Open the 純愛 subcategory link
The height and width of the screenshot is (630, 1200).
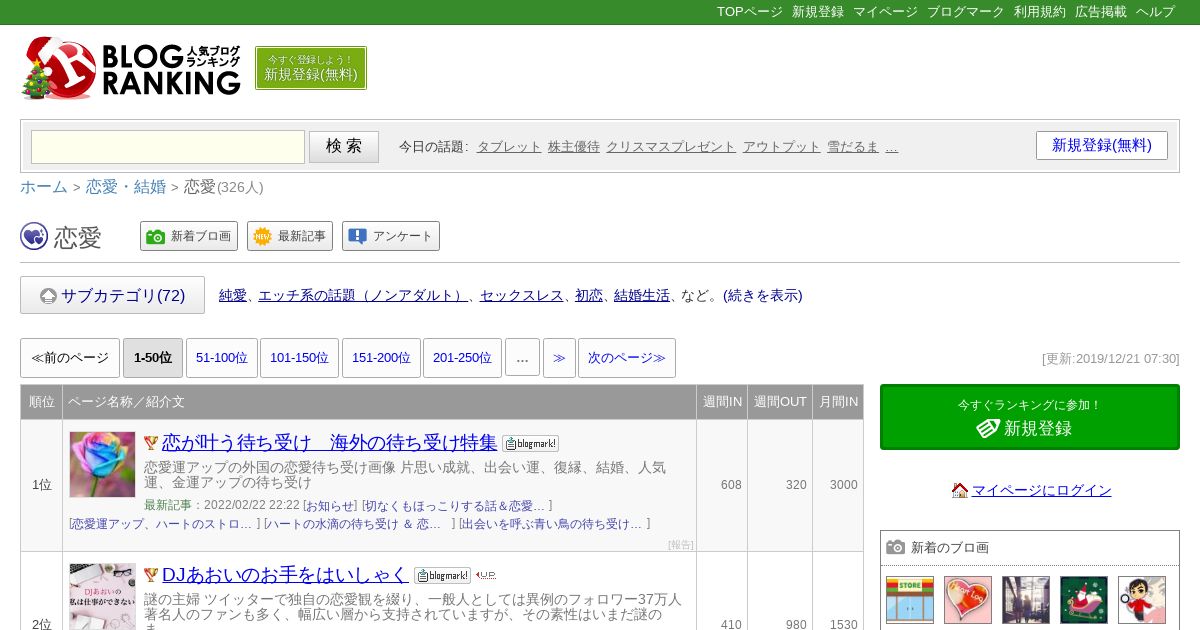click(x=232, y=295)
